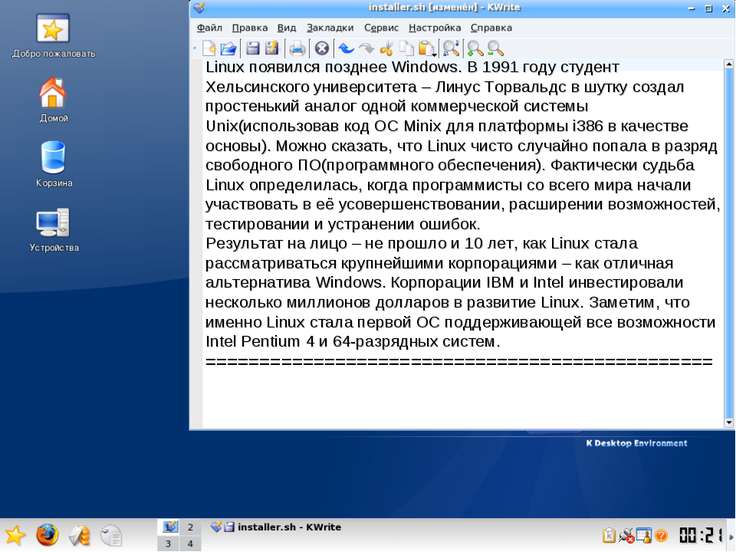The image size is (736, 552).
Task: Click the greyed Redo arrow icon
Action: tap(366, 48)
